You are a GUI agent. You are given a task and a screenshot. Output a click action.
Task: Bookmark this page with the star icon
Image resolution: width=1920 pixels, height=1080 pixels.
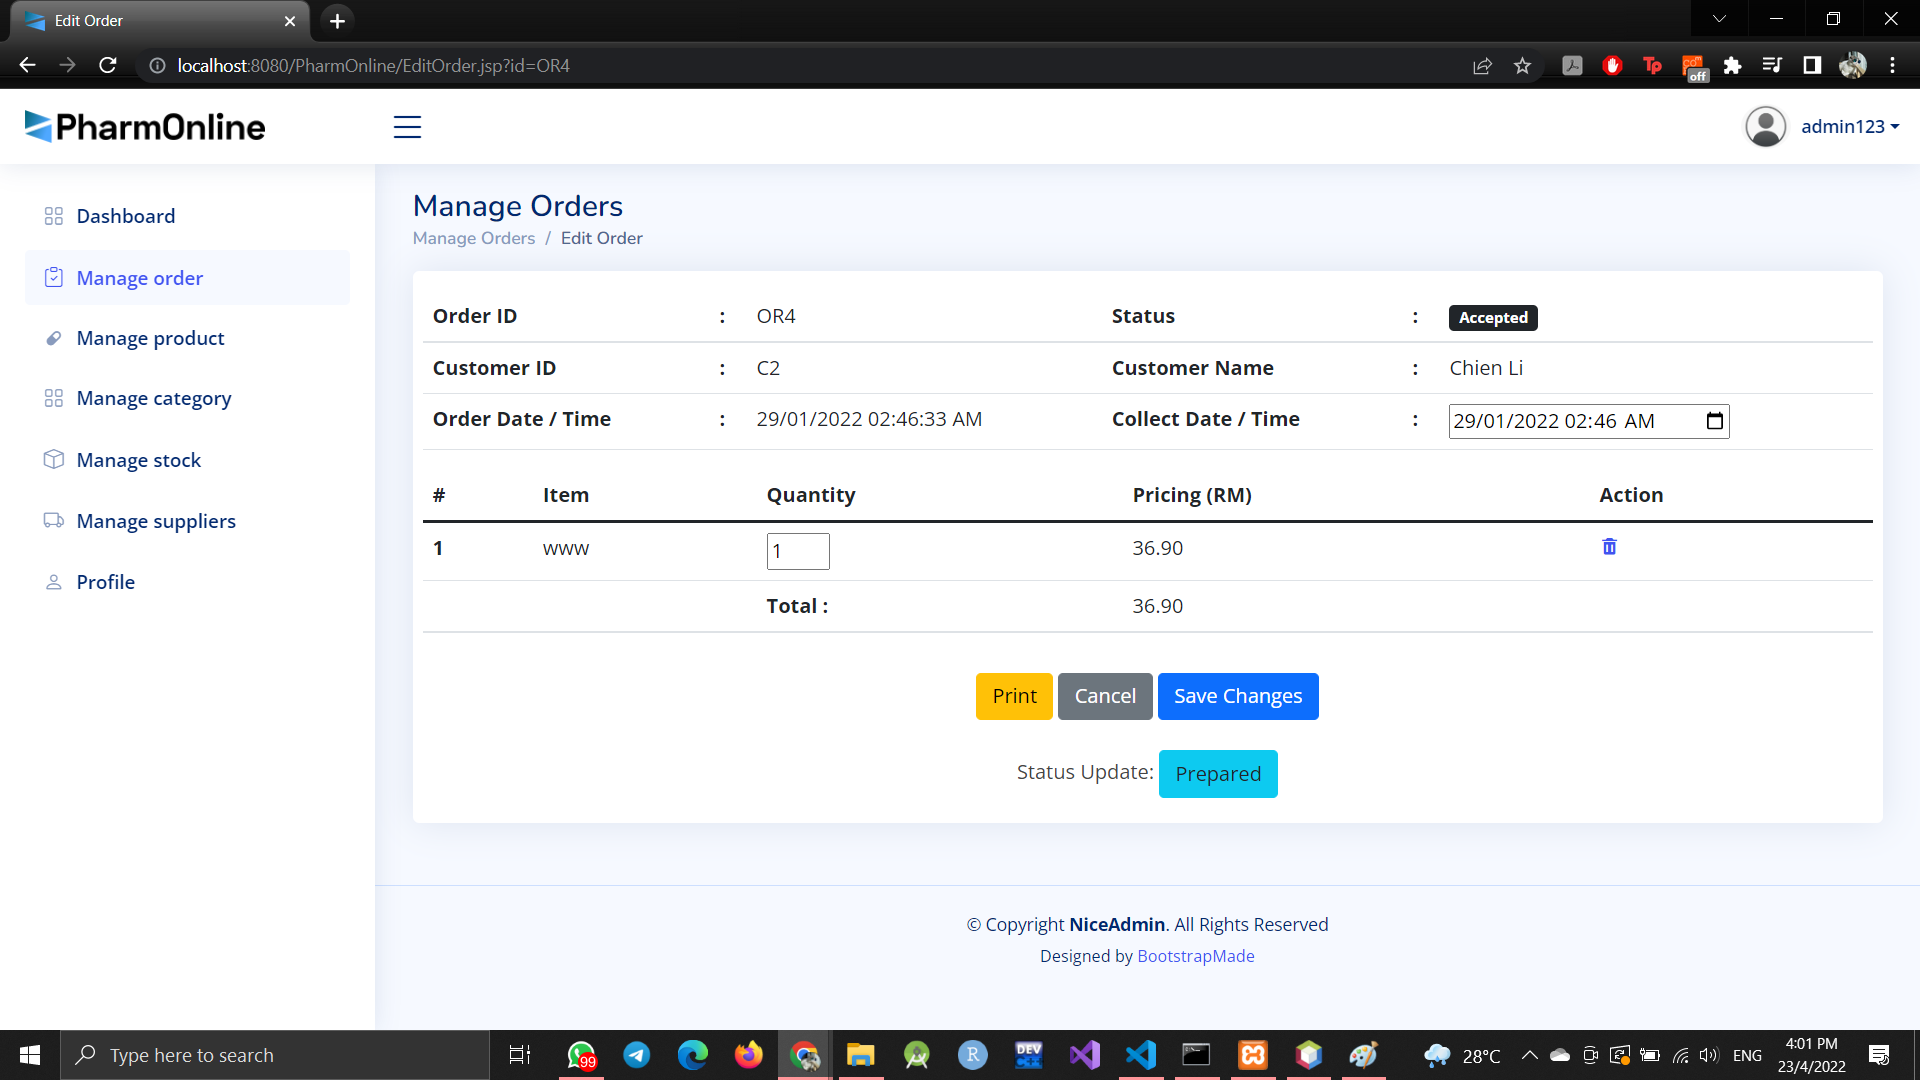[x=1522, y=66]
